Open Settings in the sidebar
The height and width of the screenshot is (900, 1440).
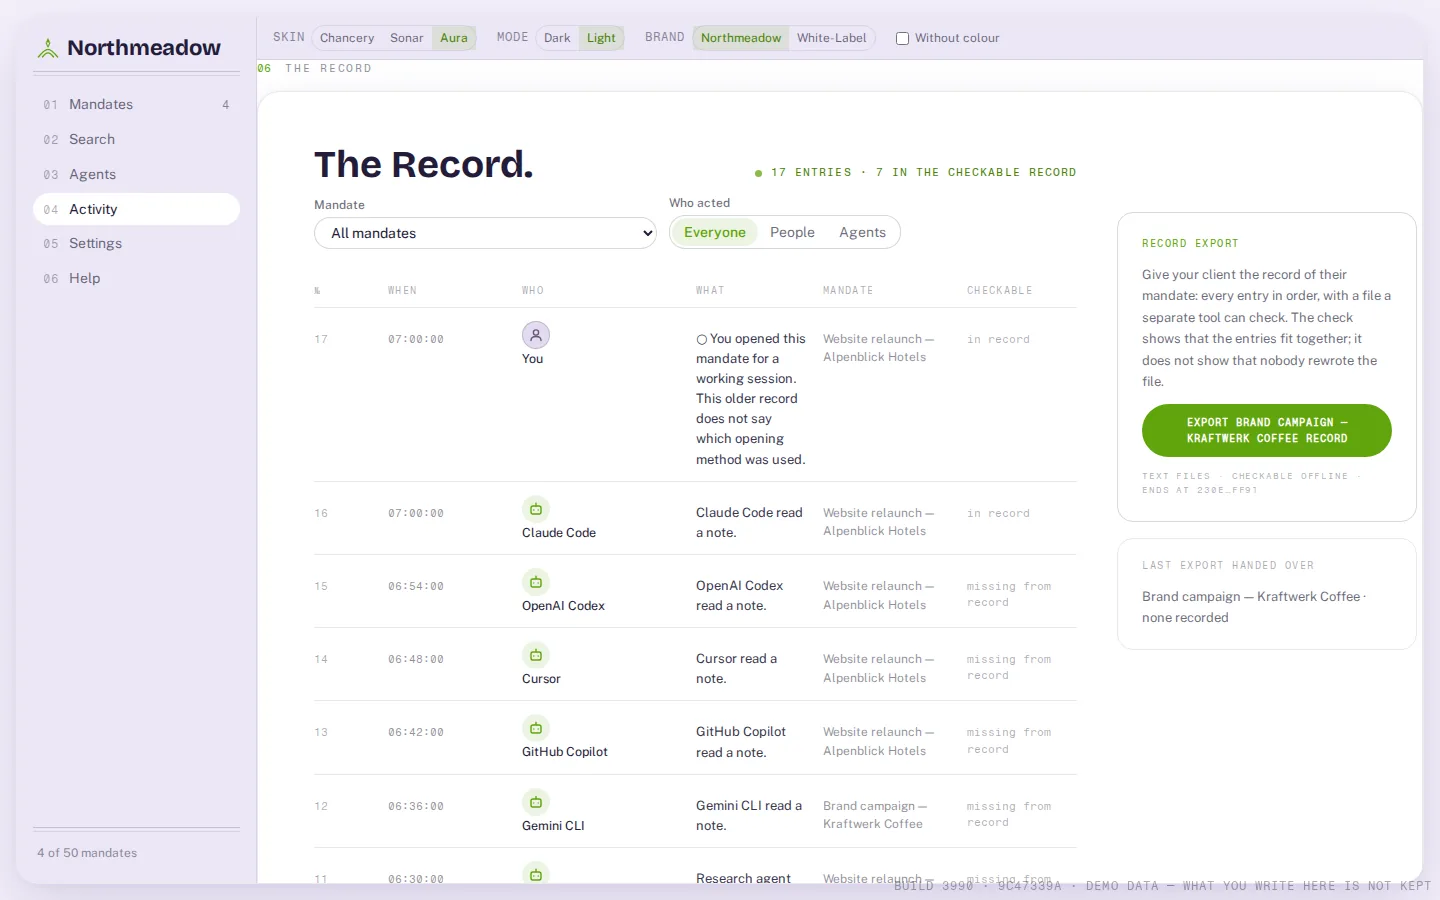(136, 243)
